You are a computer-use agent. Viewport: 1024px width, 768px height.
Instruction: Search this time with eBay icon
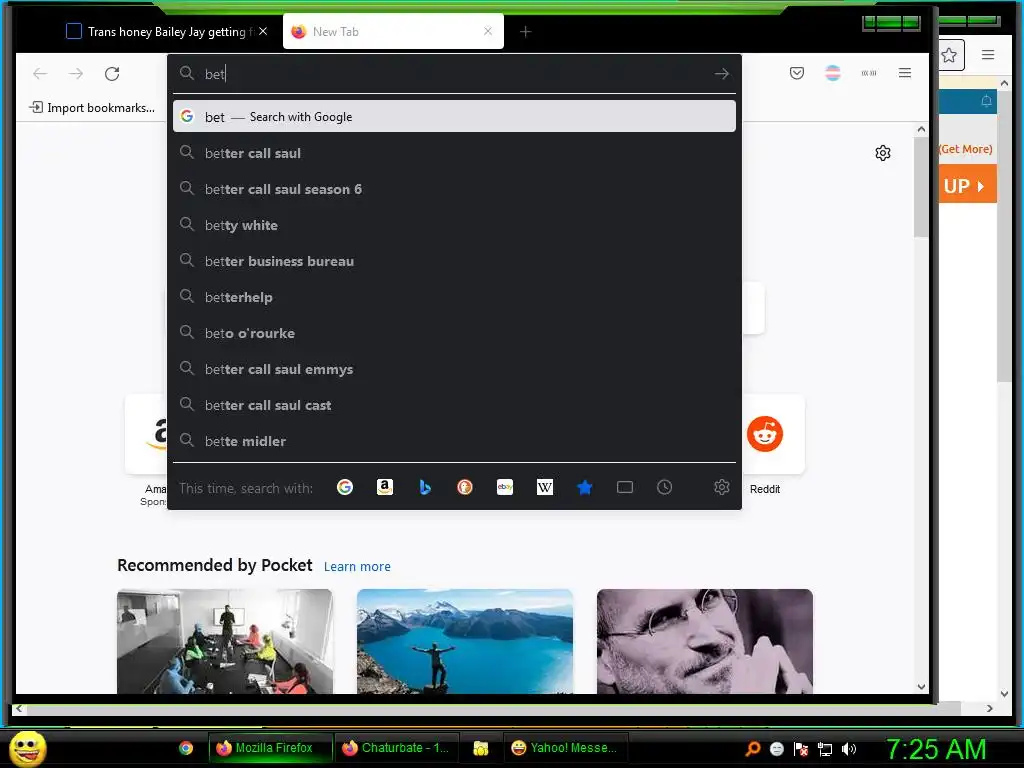pyautogui.click(x=505, y=487)
